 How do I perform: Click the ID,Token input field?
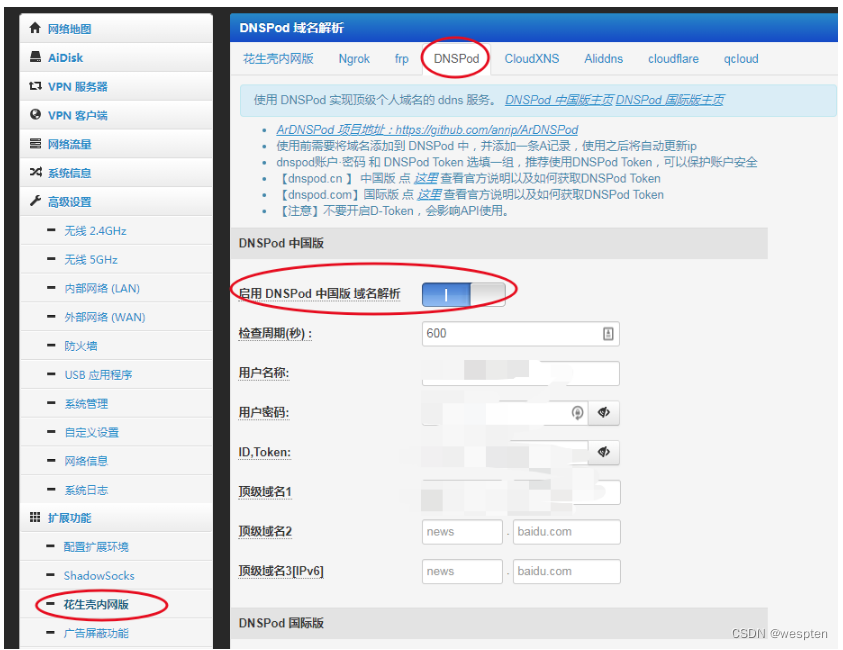(505, 452)
